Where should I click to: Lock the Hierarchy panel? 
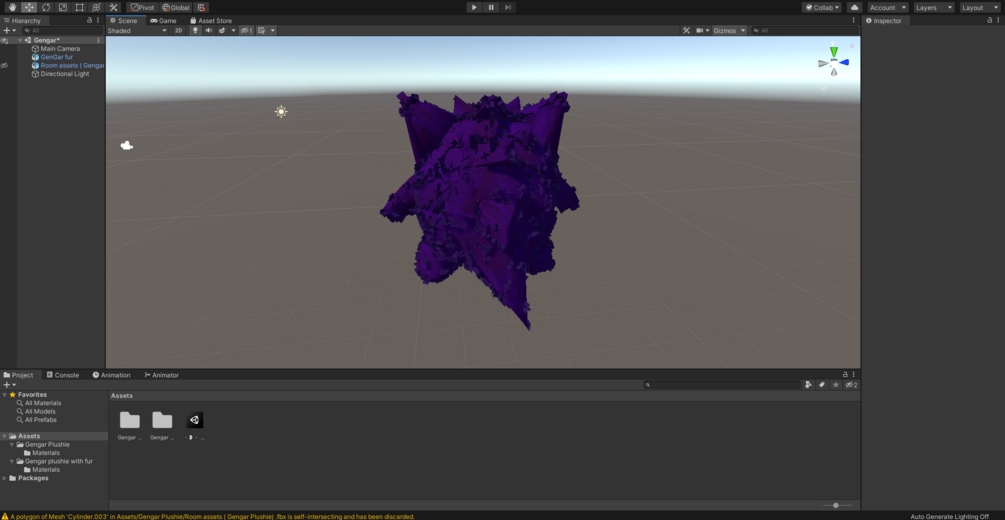[89, 21]
